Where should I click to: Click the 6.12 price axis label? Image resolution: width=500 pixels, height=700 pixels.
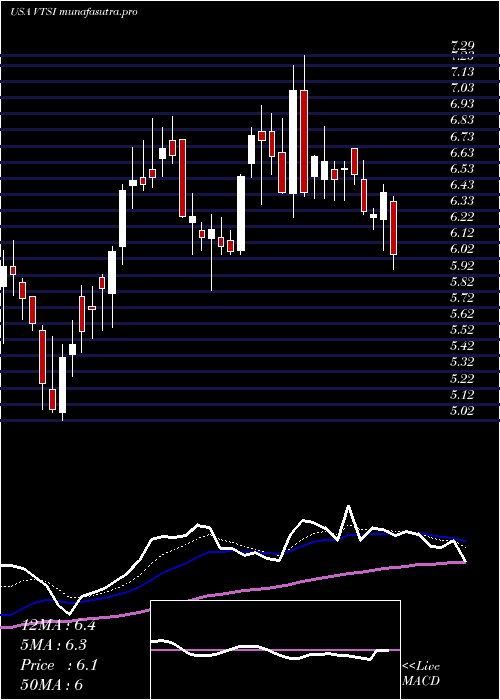[462, 233]
